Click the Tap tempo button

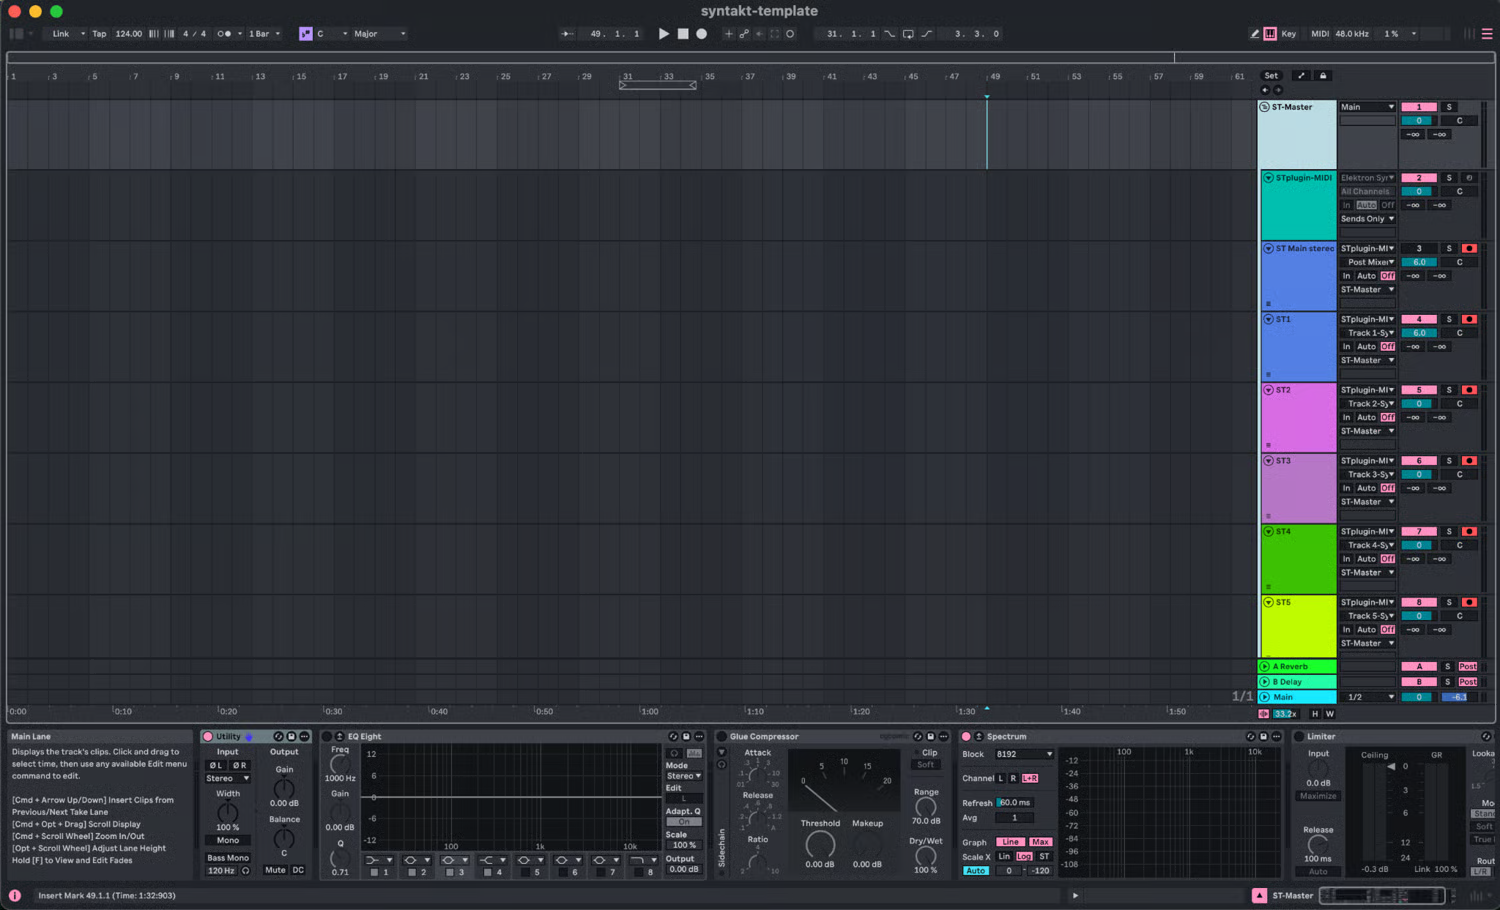tap(99, 34)
